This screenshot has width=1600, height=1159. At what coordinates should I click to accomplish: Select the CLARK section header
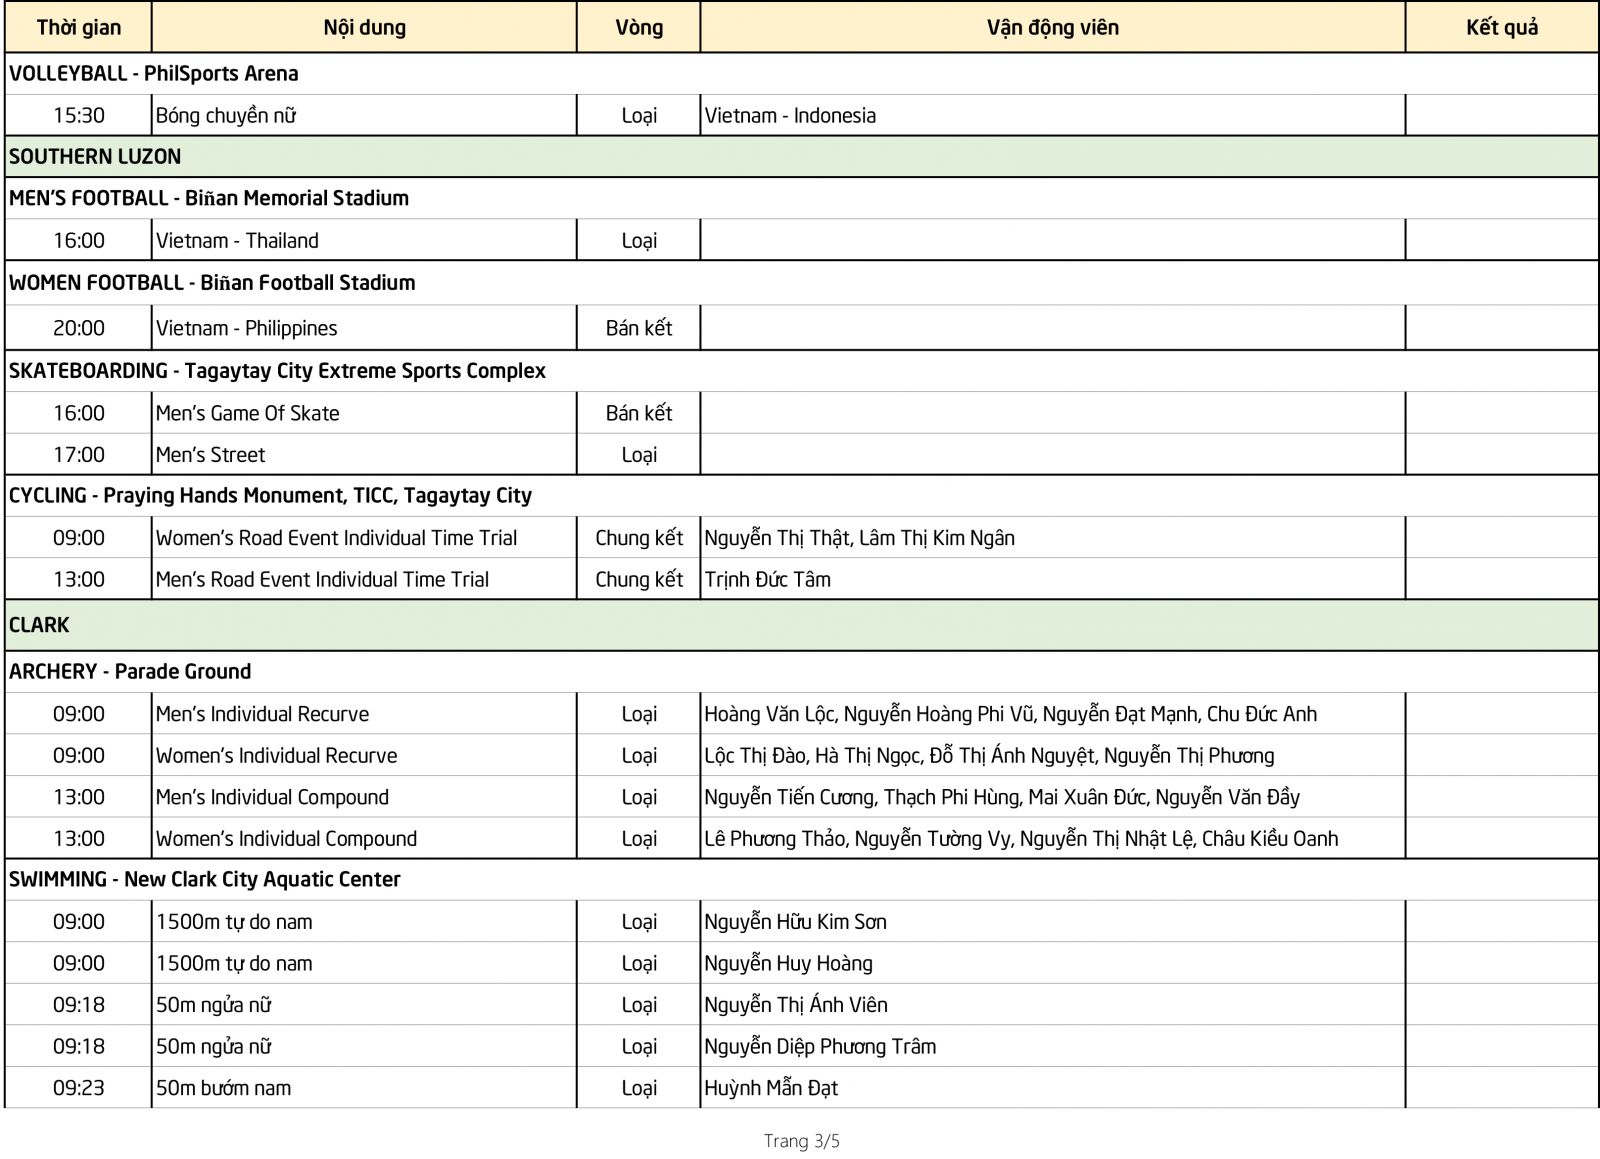click(x=35, y=624)
